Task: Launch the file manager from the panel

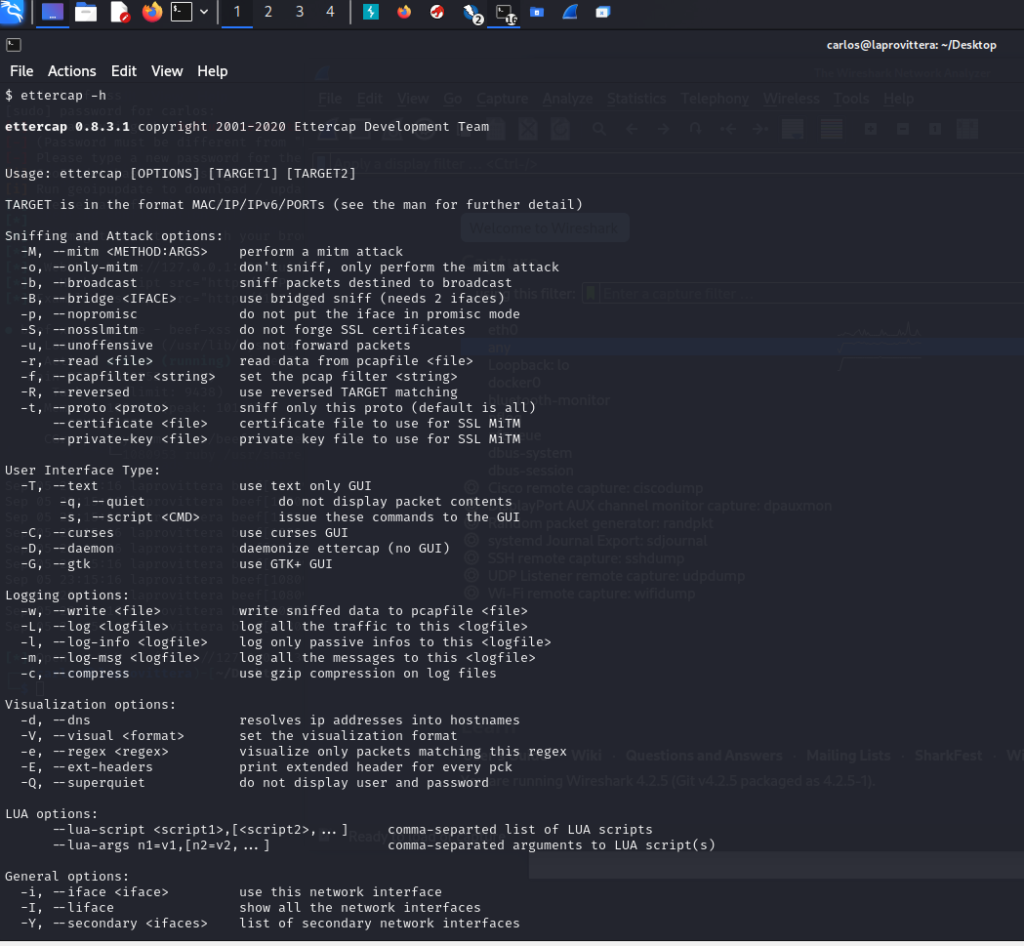Action: tap(86, 12)
